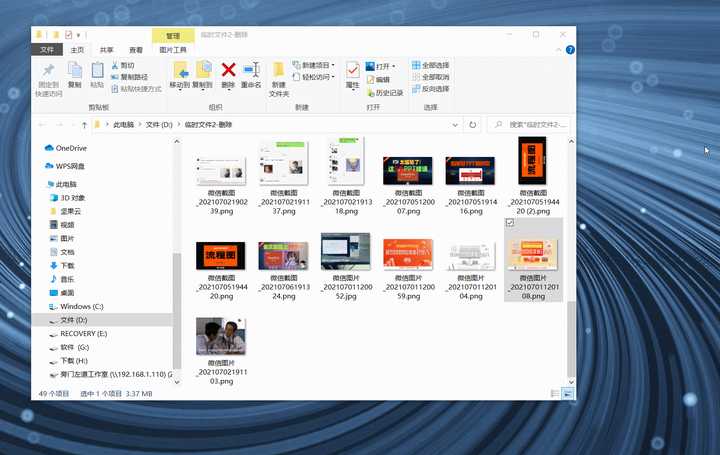Viewport: 720px width, 455px height.
Task: Open Copy to (复制到) menu
Action: click(x=202, y=75)
